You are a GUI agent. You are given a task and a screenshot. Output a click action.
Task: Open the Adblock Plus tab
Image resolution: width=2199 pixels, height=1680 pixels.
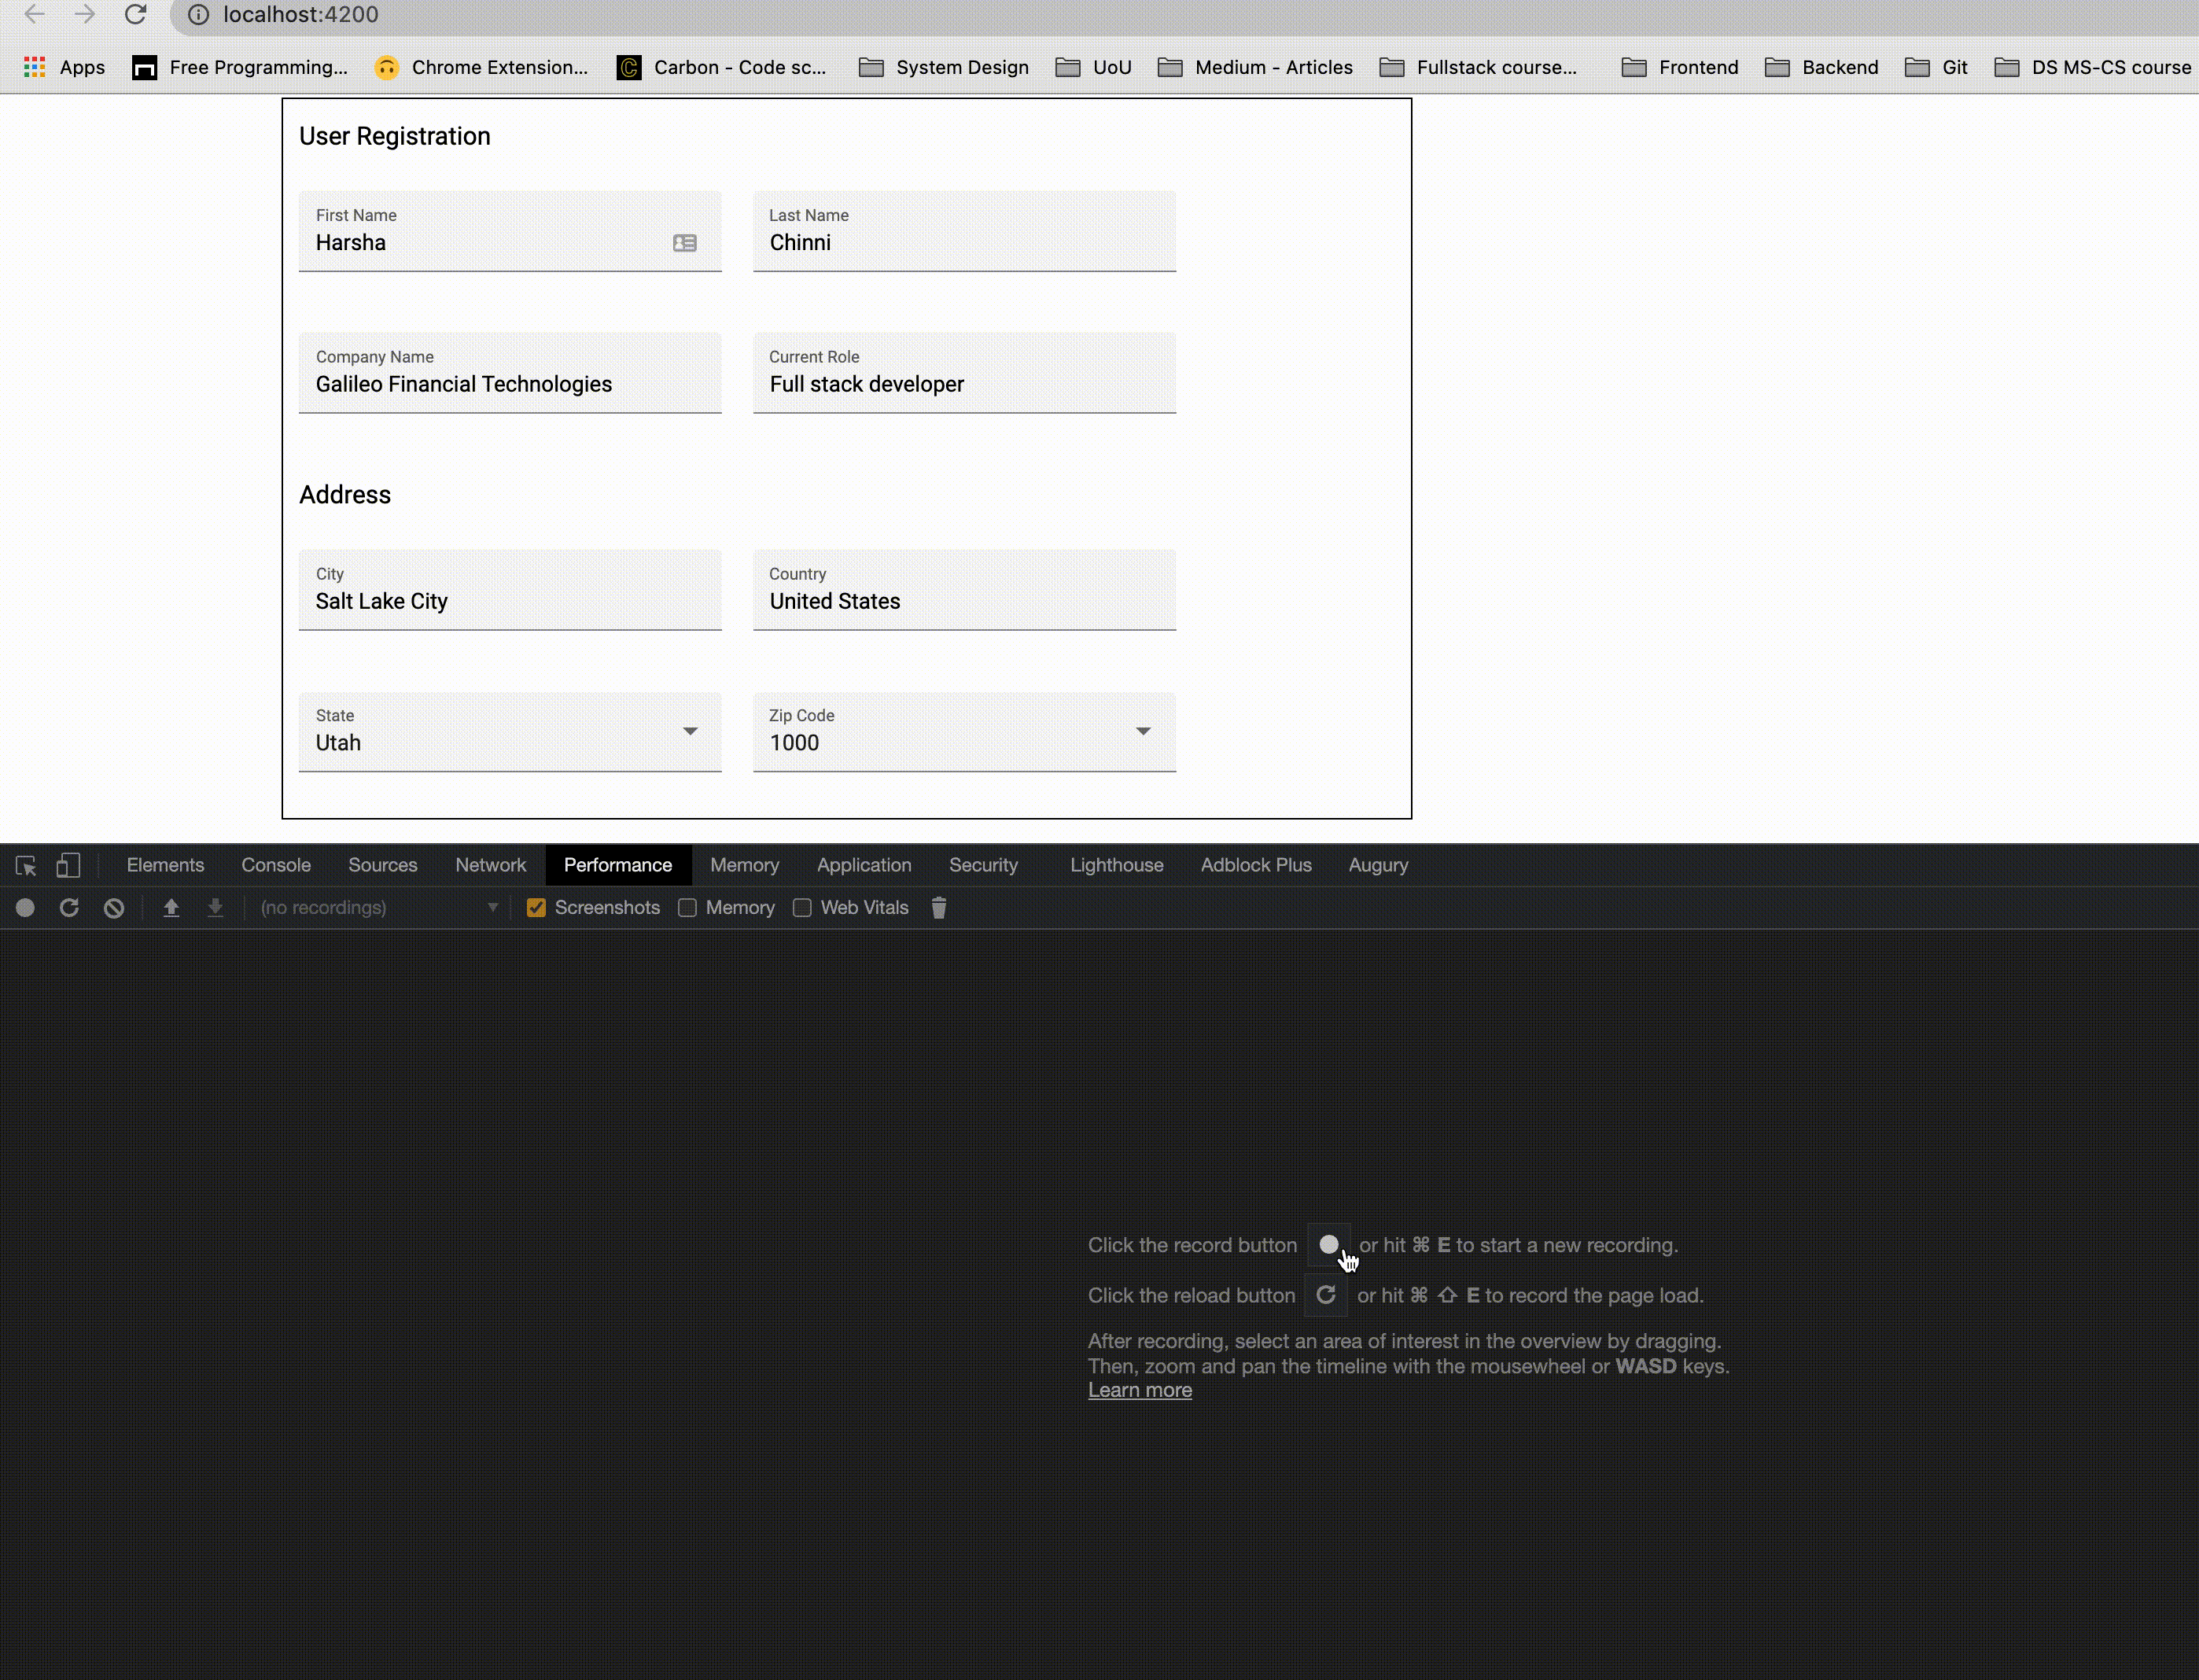1257,865
